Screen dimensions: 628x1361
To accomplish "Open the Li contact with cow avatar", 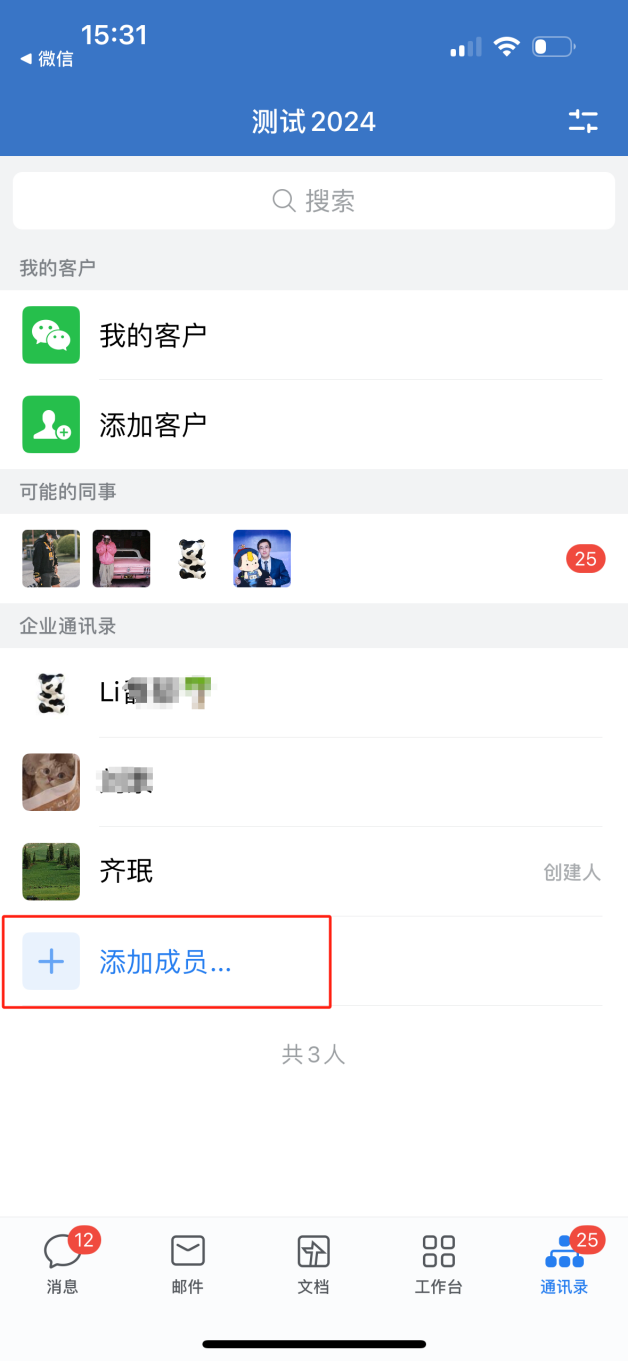I will click(314, 693).
